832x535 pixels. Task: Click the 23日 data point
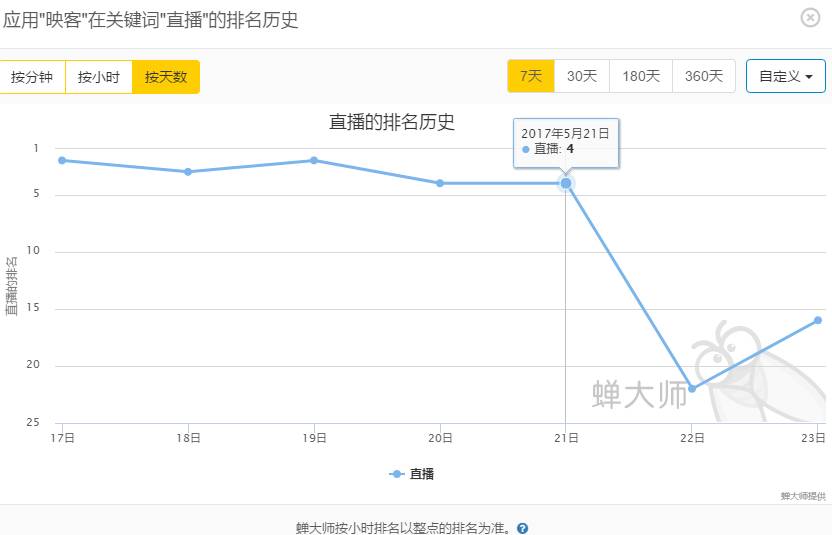(x=818, y=320)
